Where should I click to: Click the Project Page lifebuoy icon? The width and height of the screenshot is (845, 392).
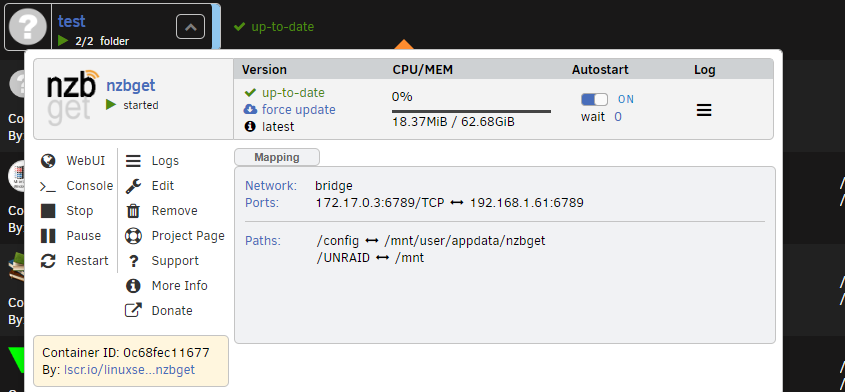pos(133,236)
